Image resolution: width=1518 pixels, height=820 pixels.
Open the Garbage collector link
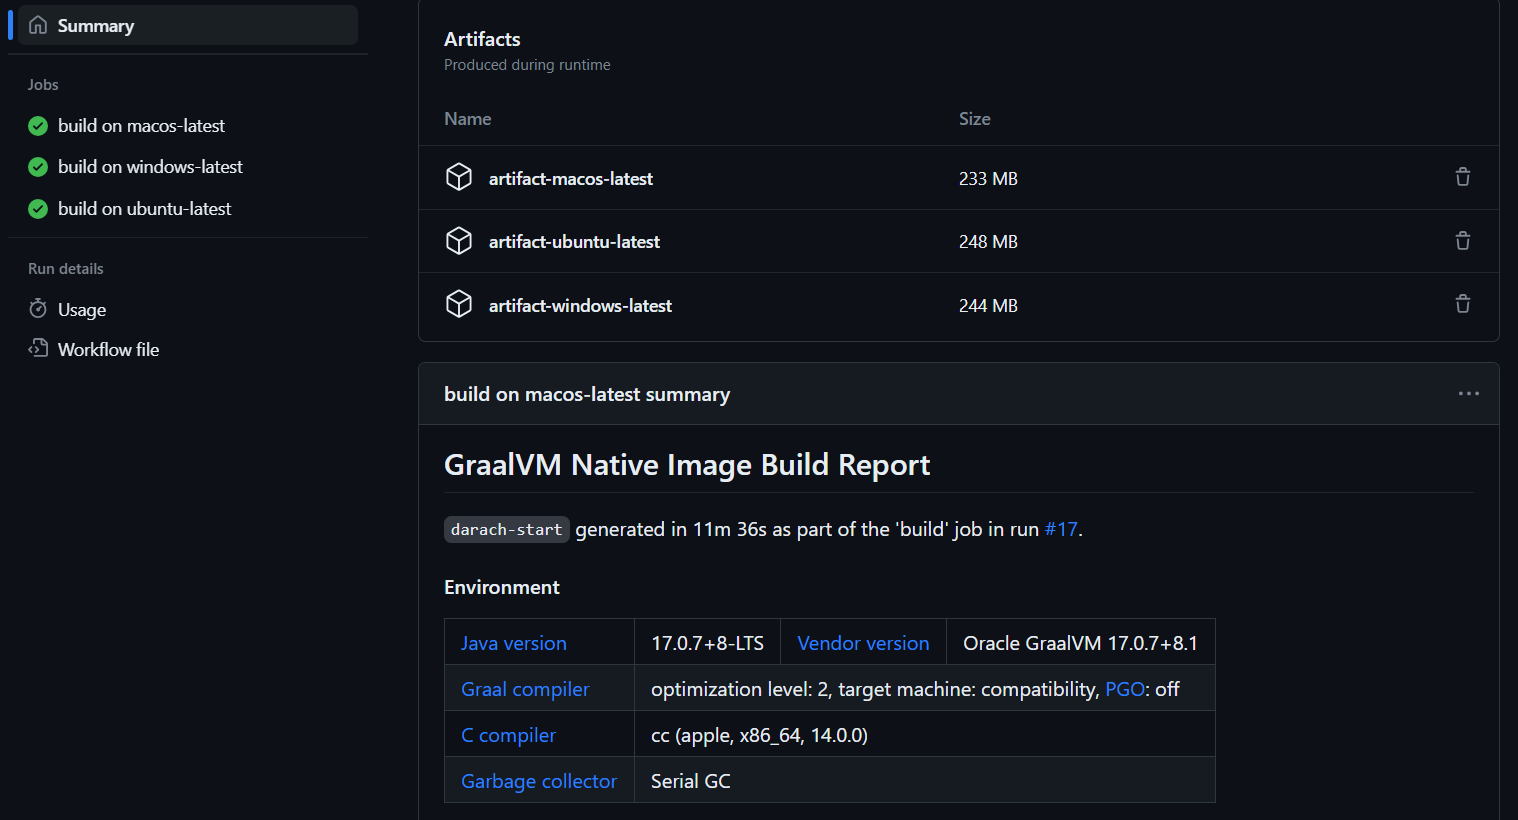coord(539,781)
